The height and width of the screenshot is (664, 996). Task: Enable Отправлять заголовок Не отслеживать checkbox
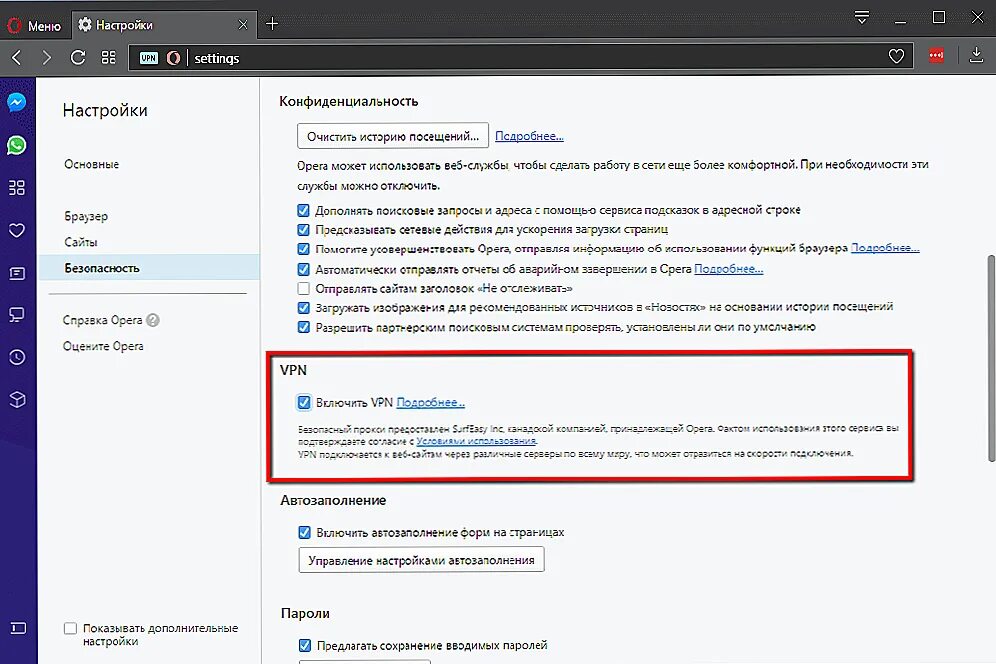pyautogui.click(x=304, y=288)
